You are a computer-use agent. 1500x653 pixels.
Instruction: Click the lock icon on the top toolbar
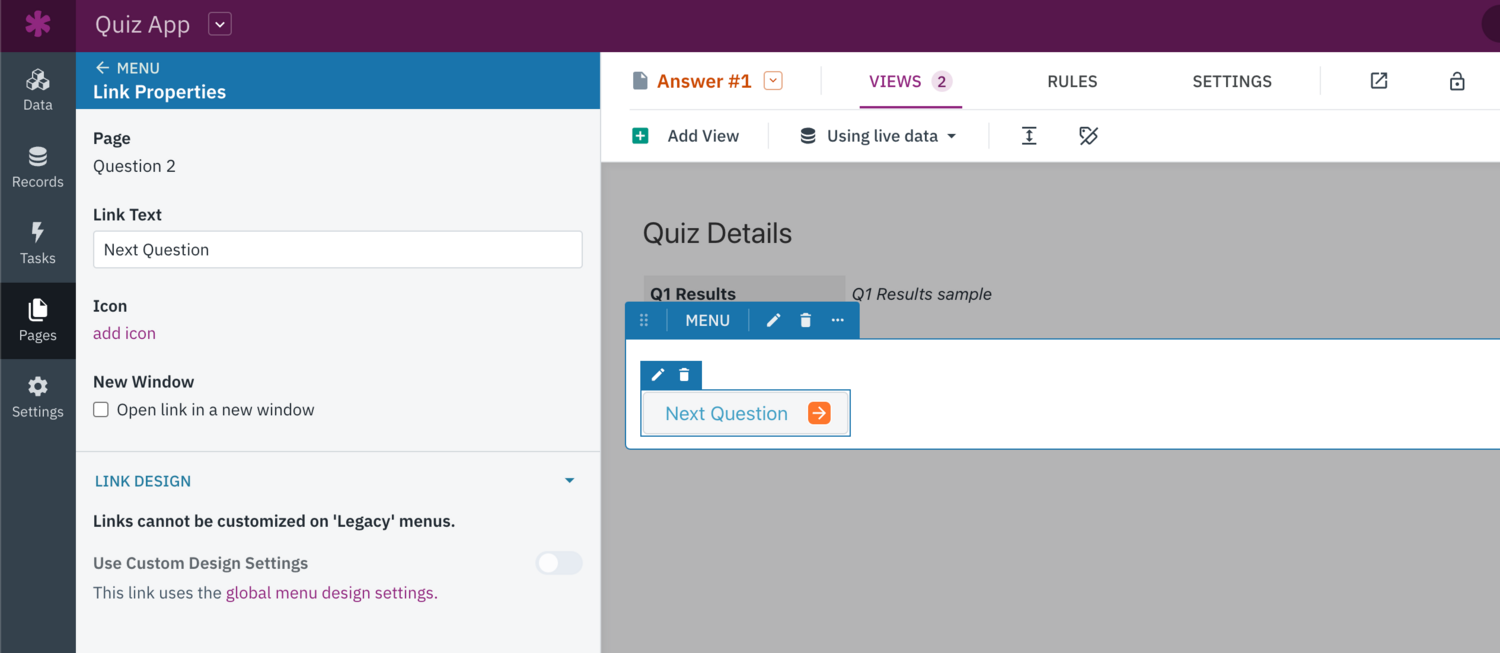pos(1457,81)
